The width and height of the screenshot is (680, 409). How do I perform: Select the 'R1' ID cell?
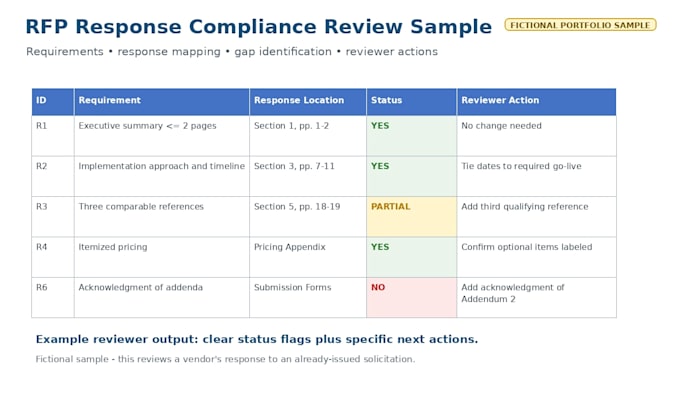pos(53,136)
